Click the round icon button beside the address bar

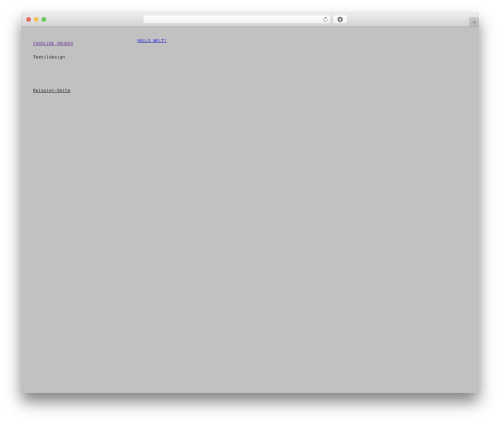pyautogui.click(x=340, y=19)
